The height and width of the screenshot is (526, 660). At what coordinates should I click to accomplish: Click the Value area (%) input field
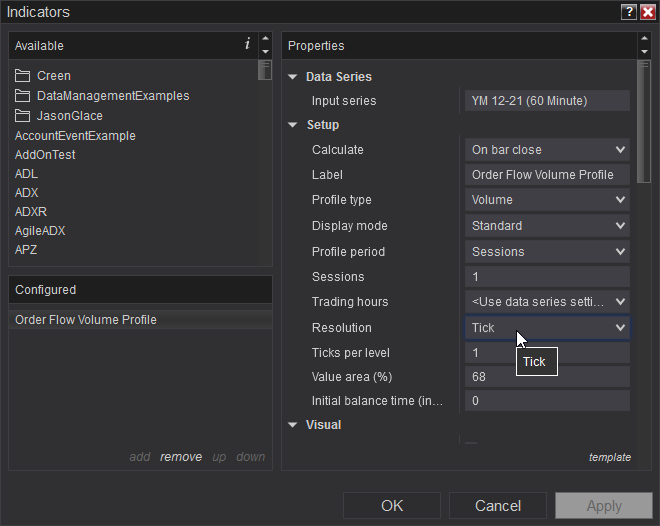(x=547, y=377)
